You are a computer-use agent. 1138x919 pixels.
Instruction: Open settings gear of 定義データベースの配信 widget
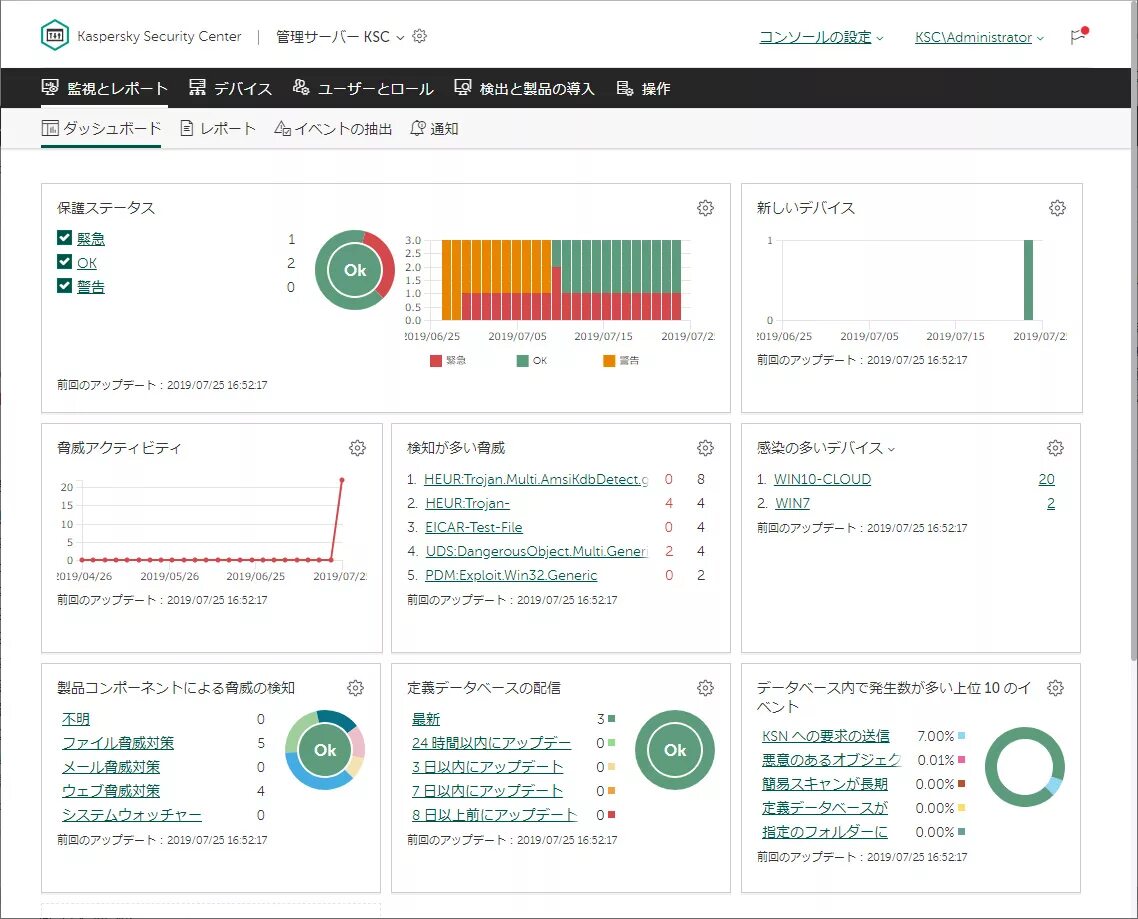point(705,687)
